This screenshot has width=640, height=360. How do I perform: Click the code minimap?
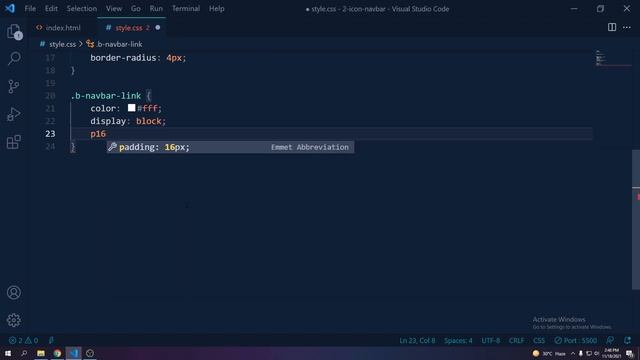pos(612,58)
